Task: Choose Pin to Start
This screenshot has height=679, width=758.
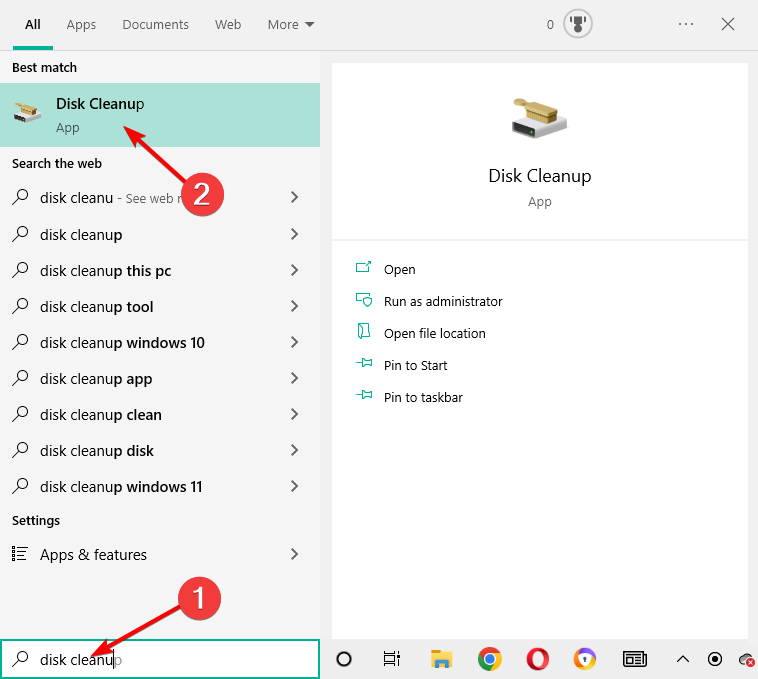Action: coord(415,365)
